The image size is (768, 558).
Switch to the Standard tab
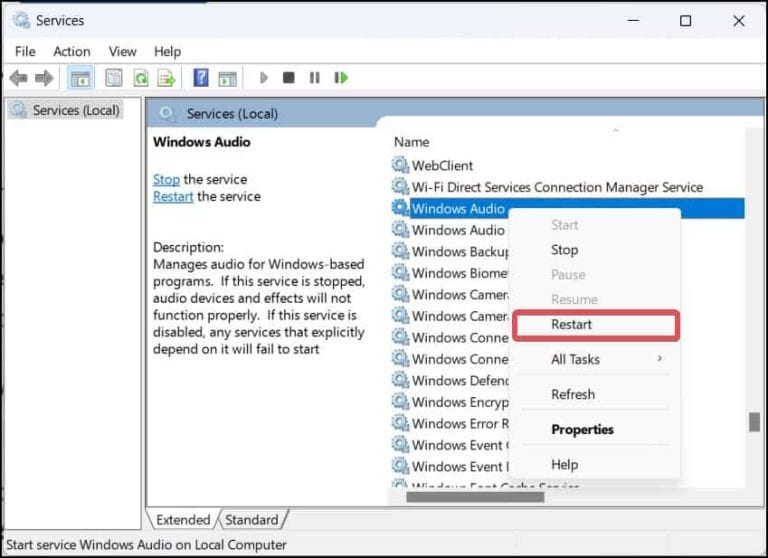251,520
